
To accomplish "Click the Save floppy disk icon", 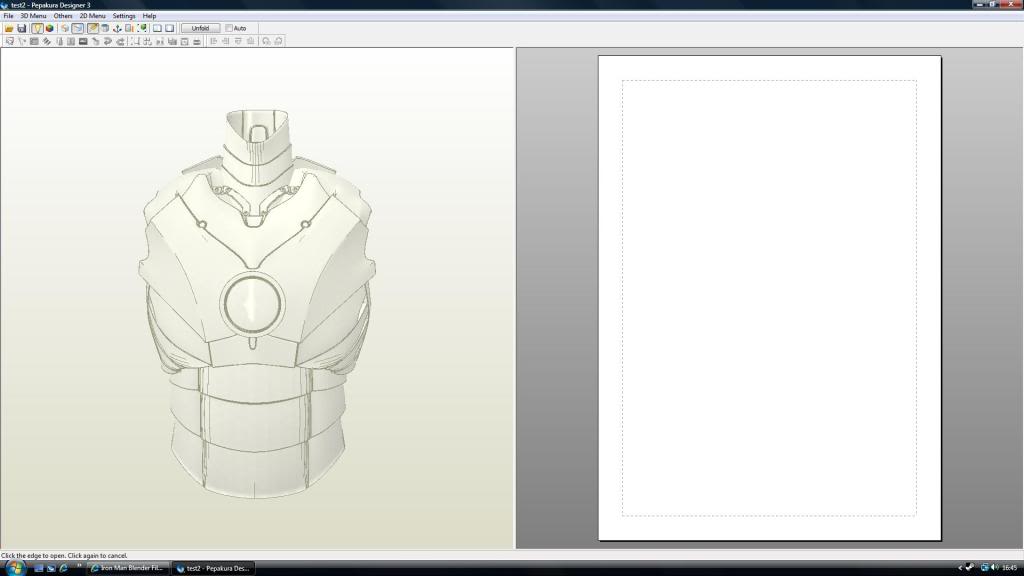I will pyautogui.click(x=22, y=28).
